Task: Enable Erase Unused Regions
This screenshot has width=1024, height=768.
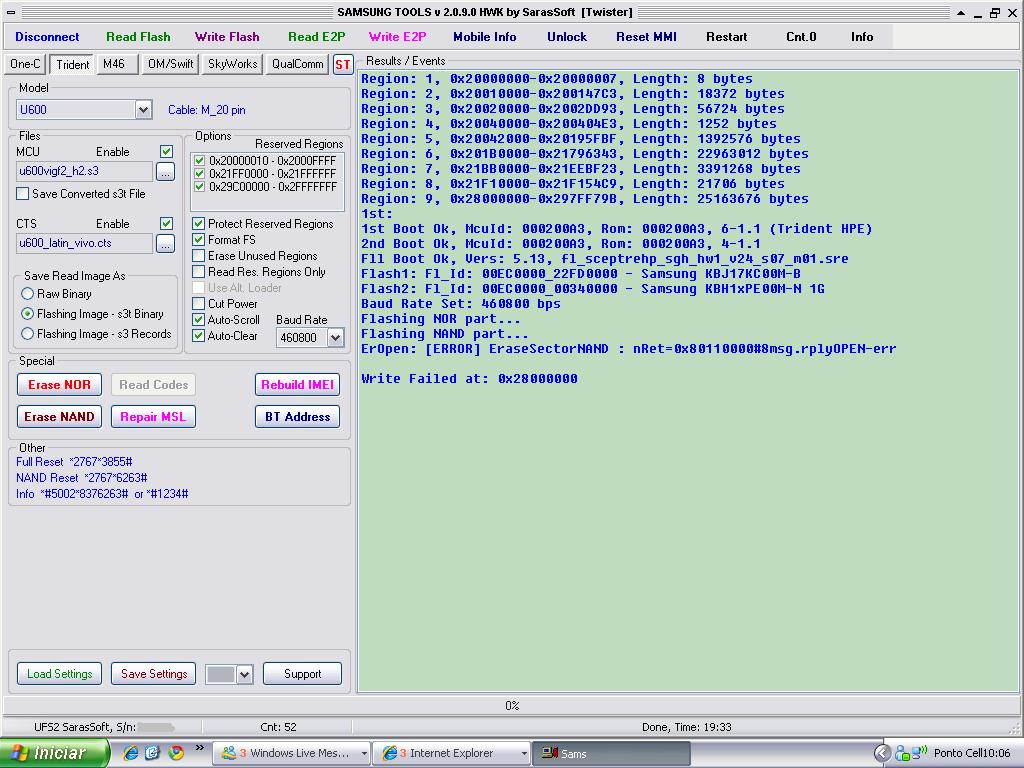Action: point(199,256)
